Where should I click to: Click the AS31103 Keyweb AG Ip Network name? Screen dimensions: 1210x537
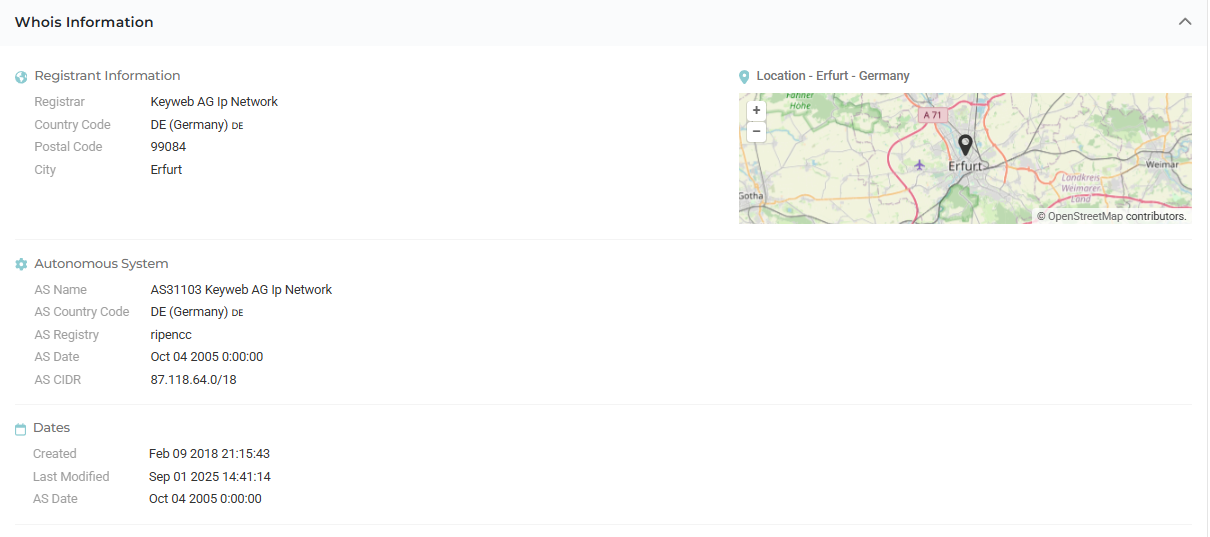coord(241,290)
